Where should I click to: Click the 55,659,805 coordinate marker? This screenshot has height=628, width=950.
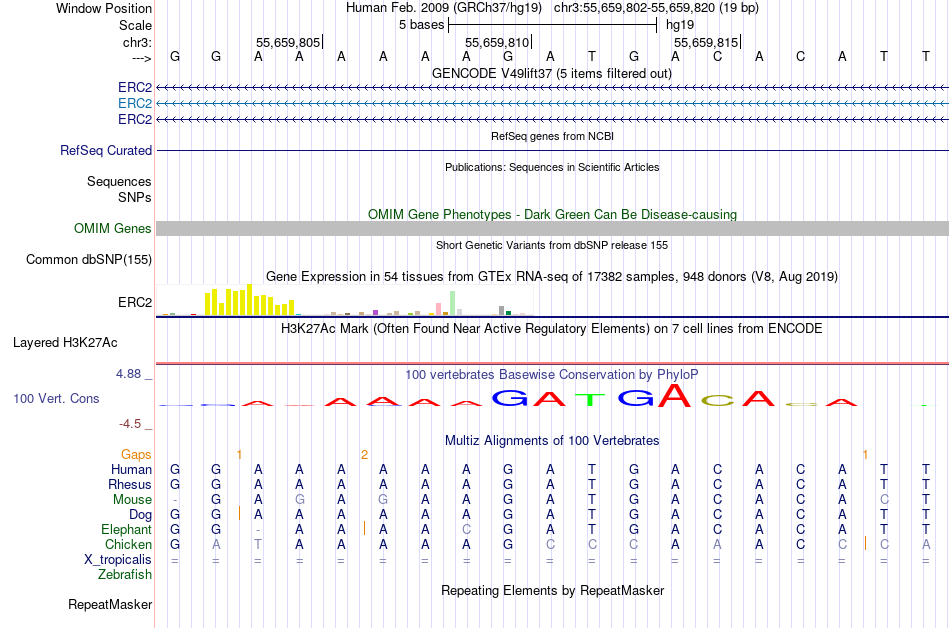[x=288, y=42]
